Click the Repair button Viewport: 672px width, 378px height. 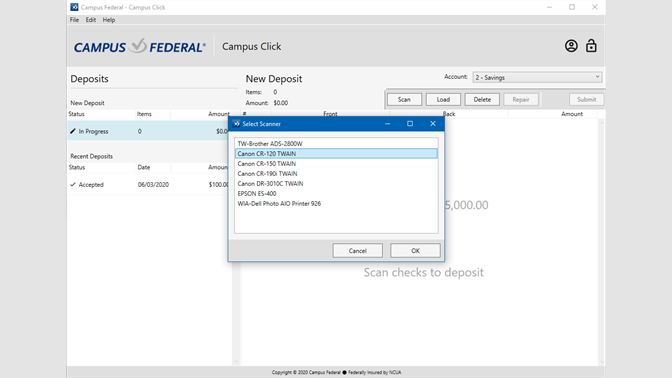[521, 99]
